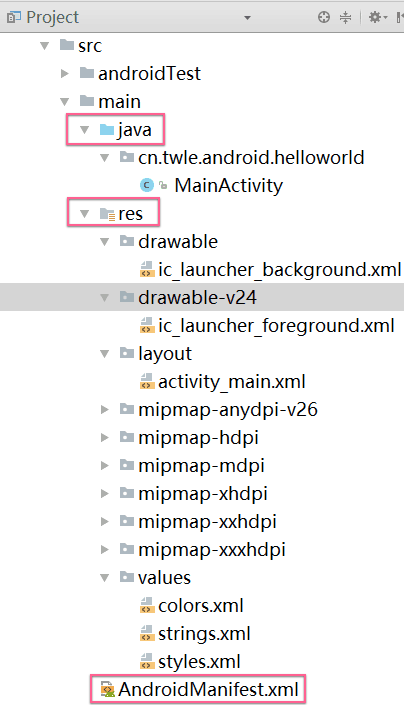Screen dimensions: 404x705
Task: Open the Project view dropdown arrow
Action: (x=247, y=18)
